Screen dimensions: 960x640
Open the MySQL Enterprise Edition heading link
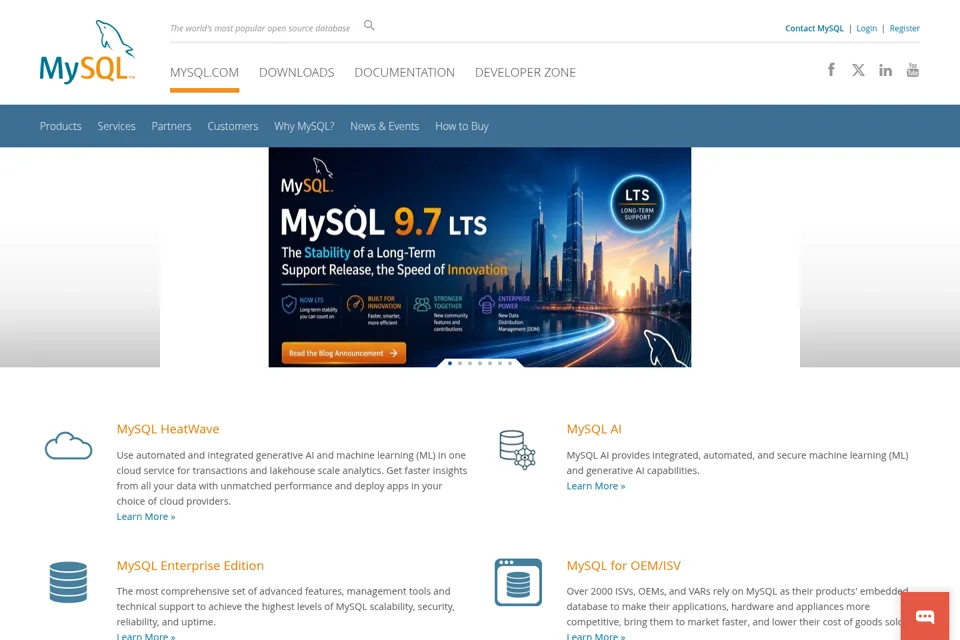click(190, 565)
